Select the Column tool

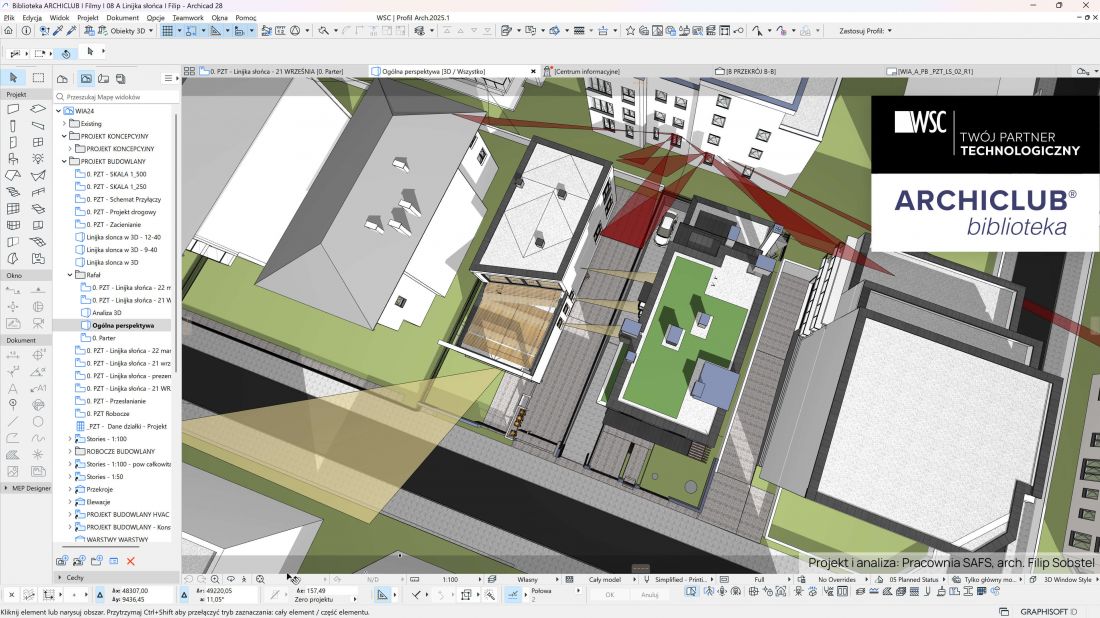[x=13, y=126]
